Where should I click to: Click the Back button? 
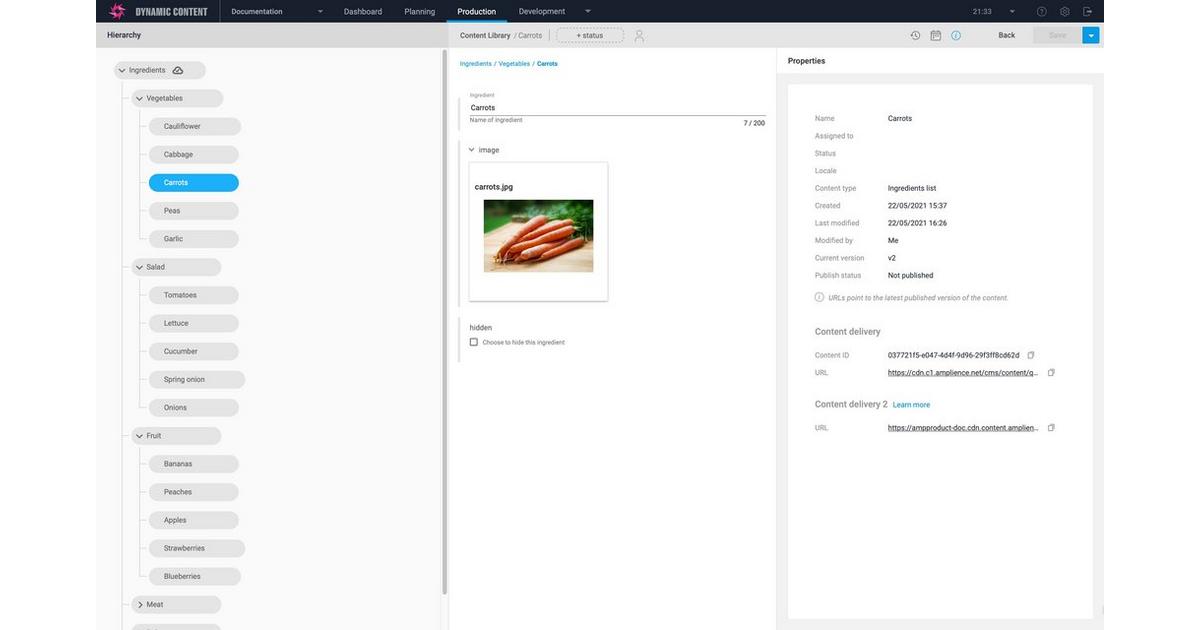click(1007, 35)
